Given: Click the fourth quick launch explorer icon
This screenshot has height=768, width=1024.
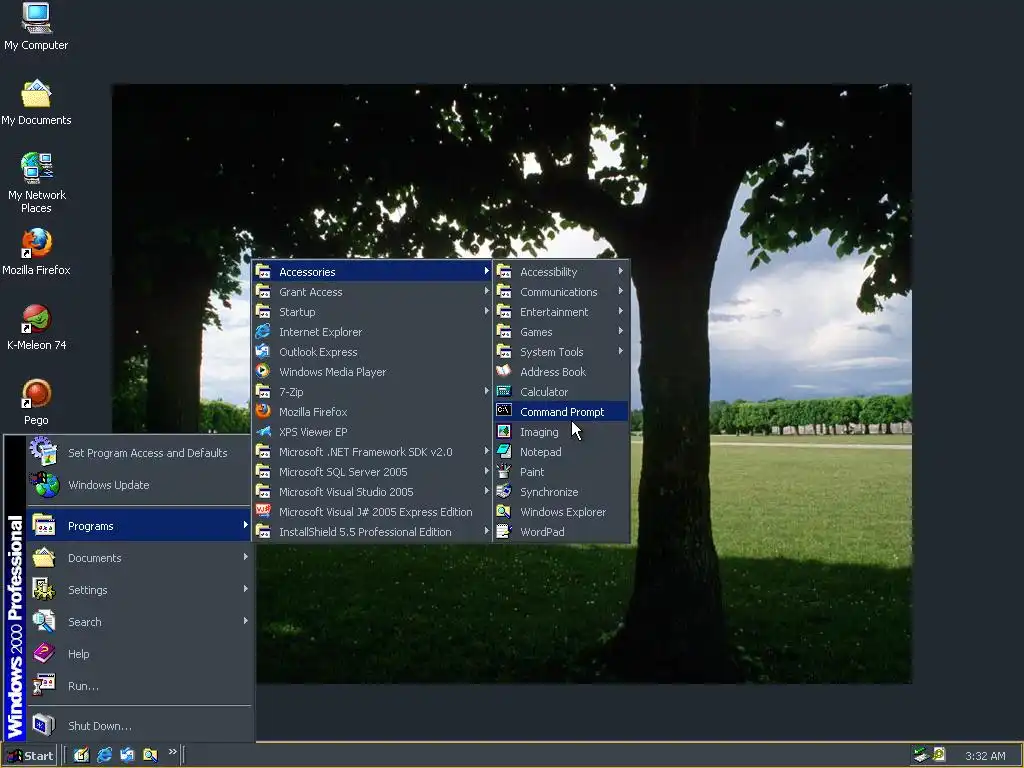Looking at the screenshot, I should coord(150,755).
